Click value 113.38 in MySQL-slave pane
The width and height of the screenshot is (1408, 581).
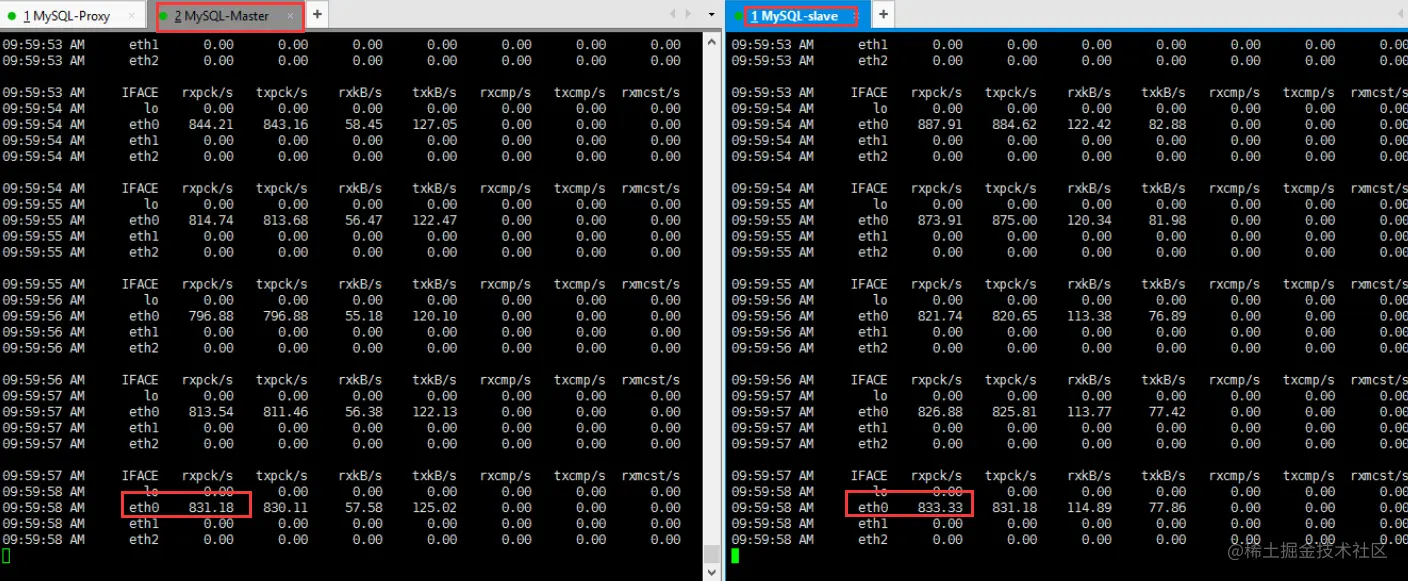click(x=1089, y=316)
